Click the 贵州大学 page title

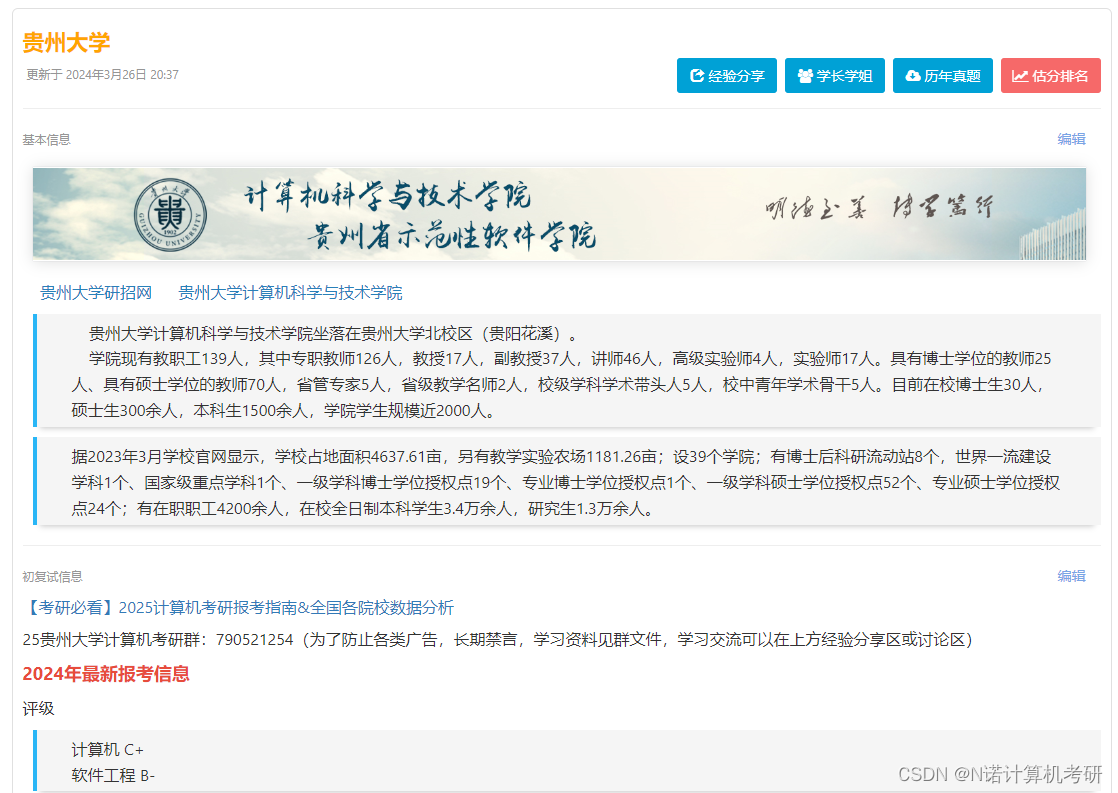coord(66,42)
